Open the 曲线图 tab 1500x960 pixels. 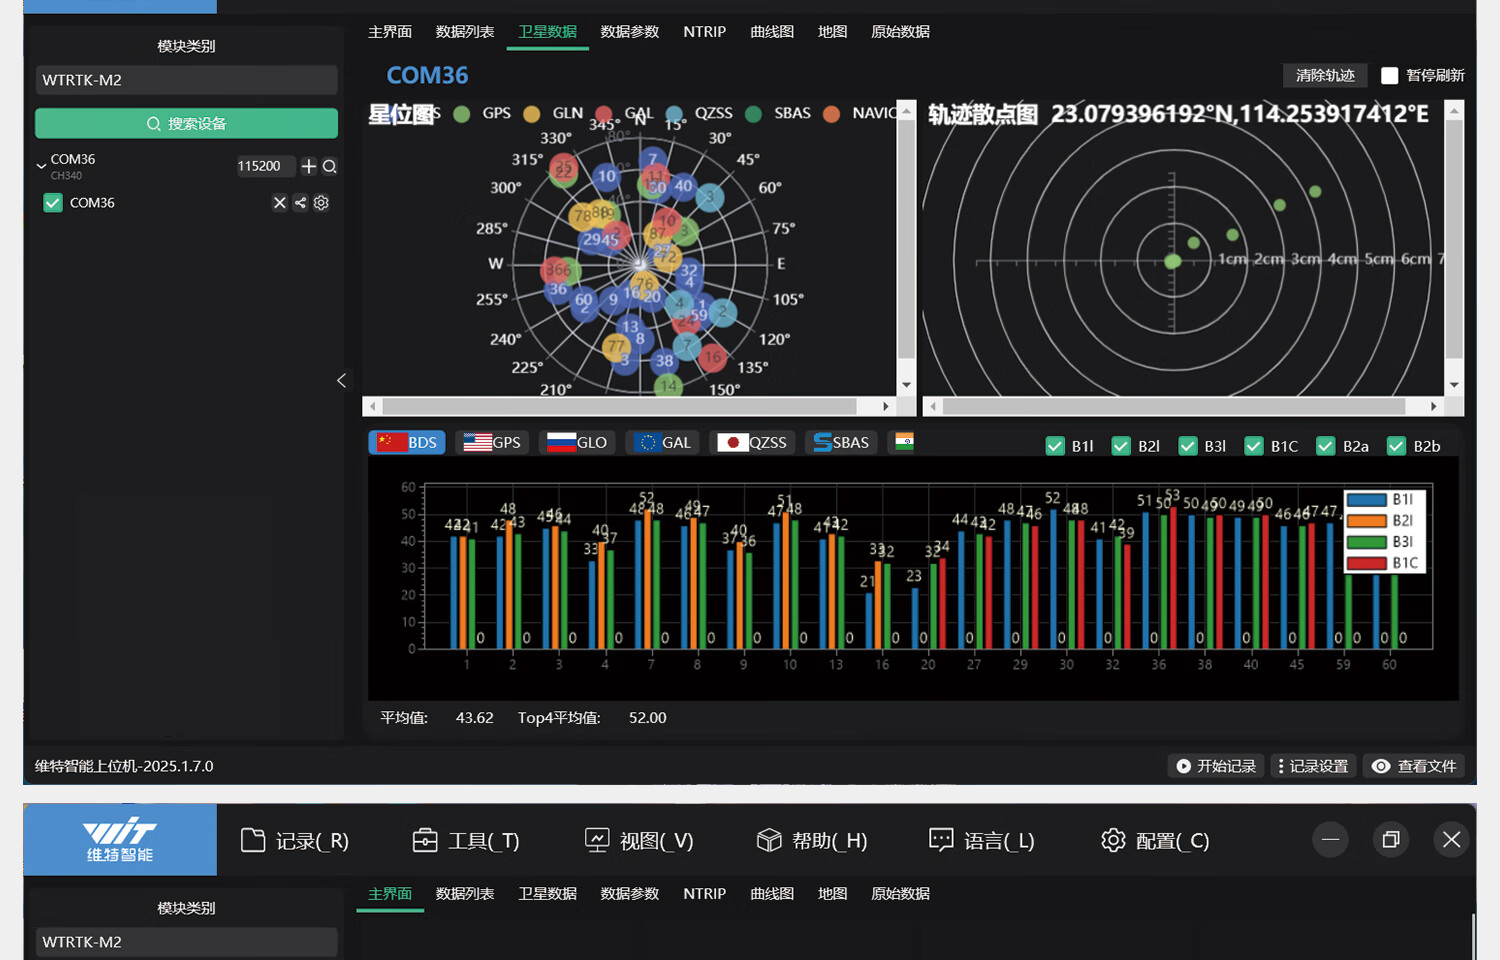click(x=771, y=32)
